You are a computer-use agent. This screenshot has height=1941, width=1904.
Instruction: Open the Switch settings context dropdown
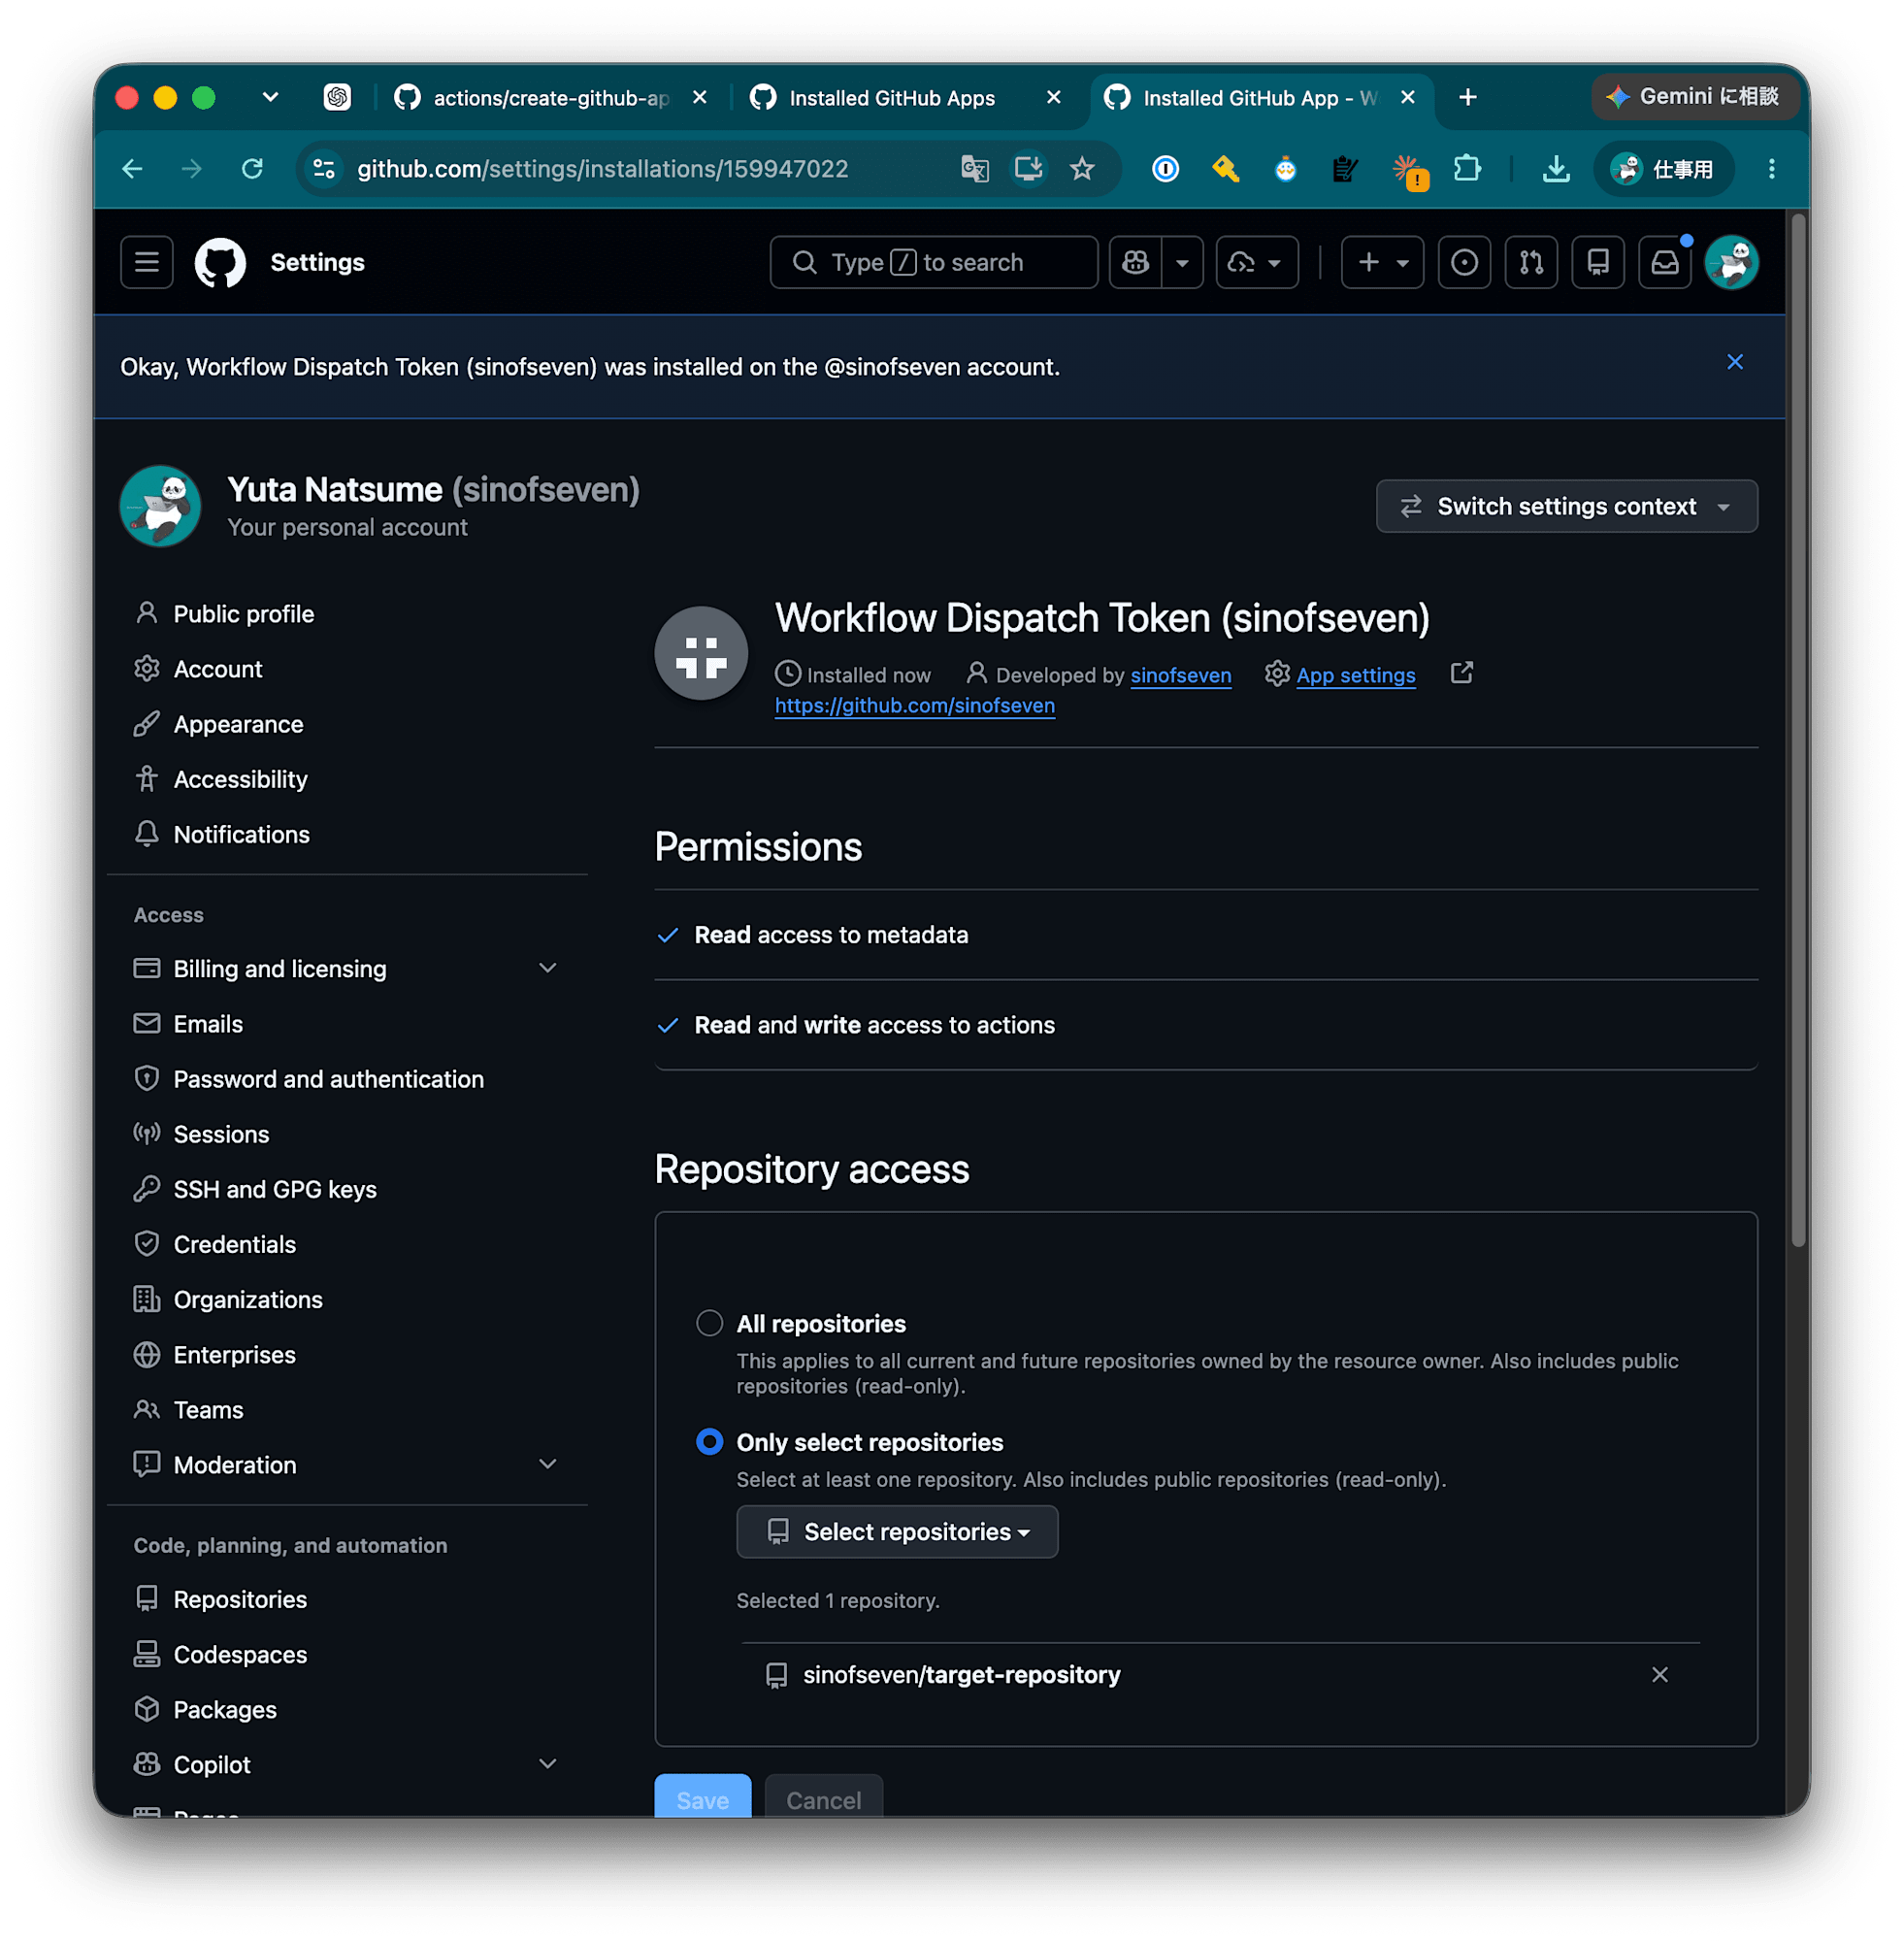pos(1566,506)
